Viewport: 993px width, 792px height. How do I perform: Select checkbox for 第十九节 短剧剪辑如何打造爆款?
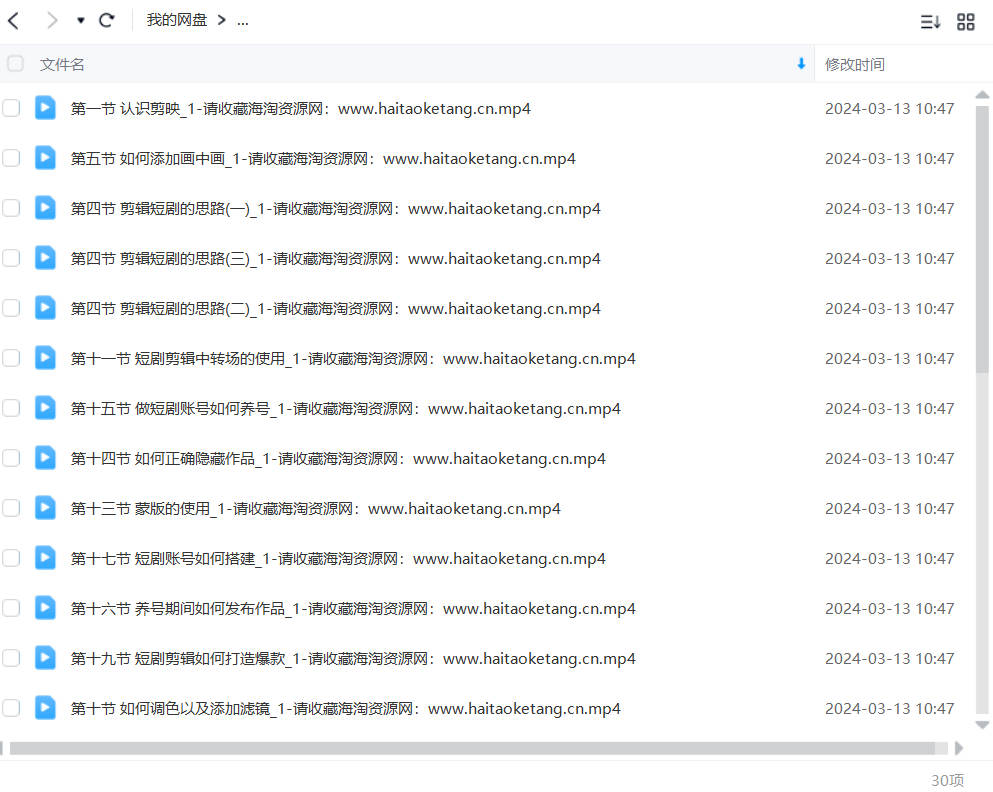(x=11, y=658)
